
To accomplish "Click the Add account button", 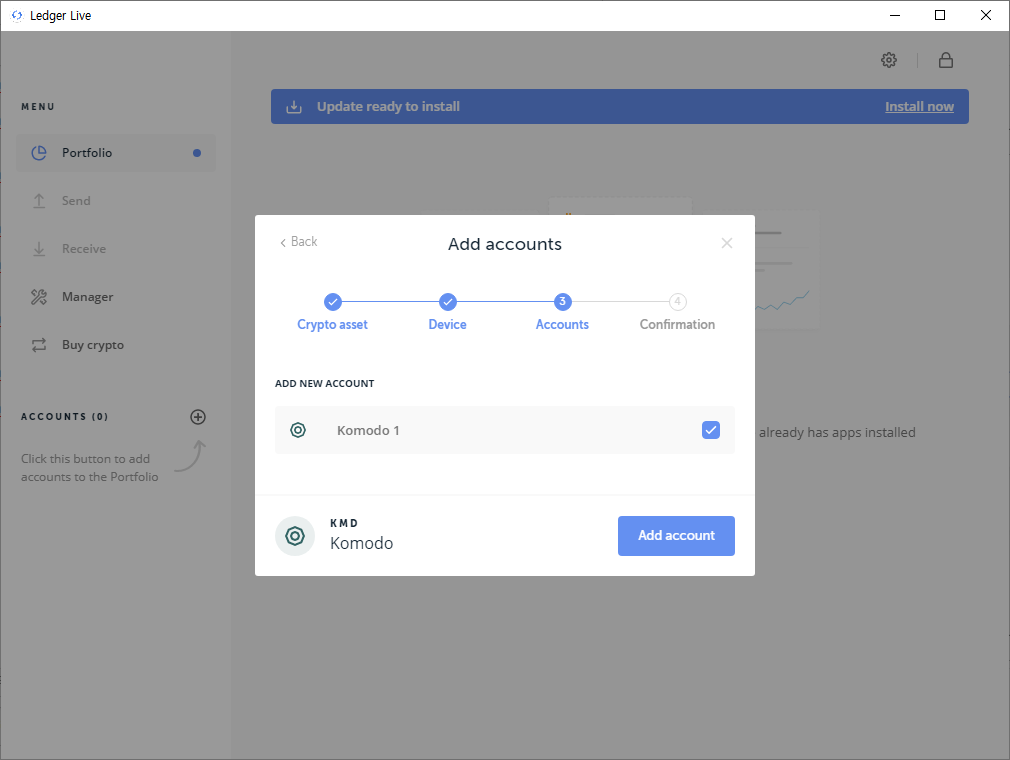I will (676, 536).
